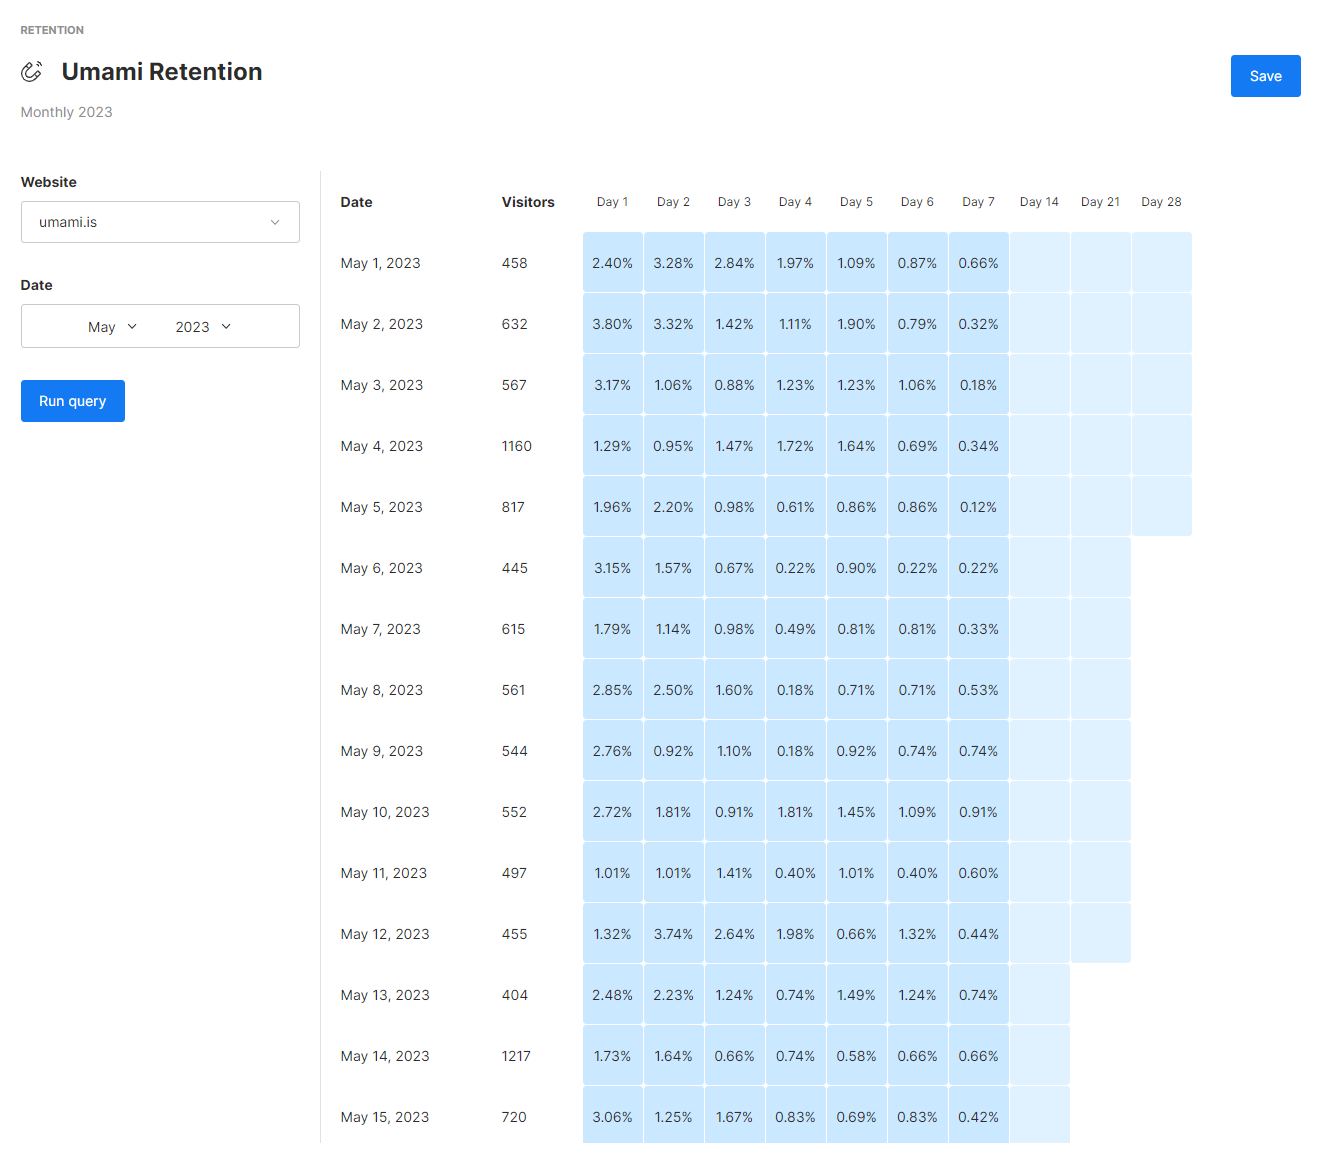
Task: Expand the May month selector
Action: click(x=111, y=327)
